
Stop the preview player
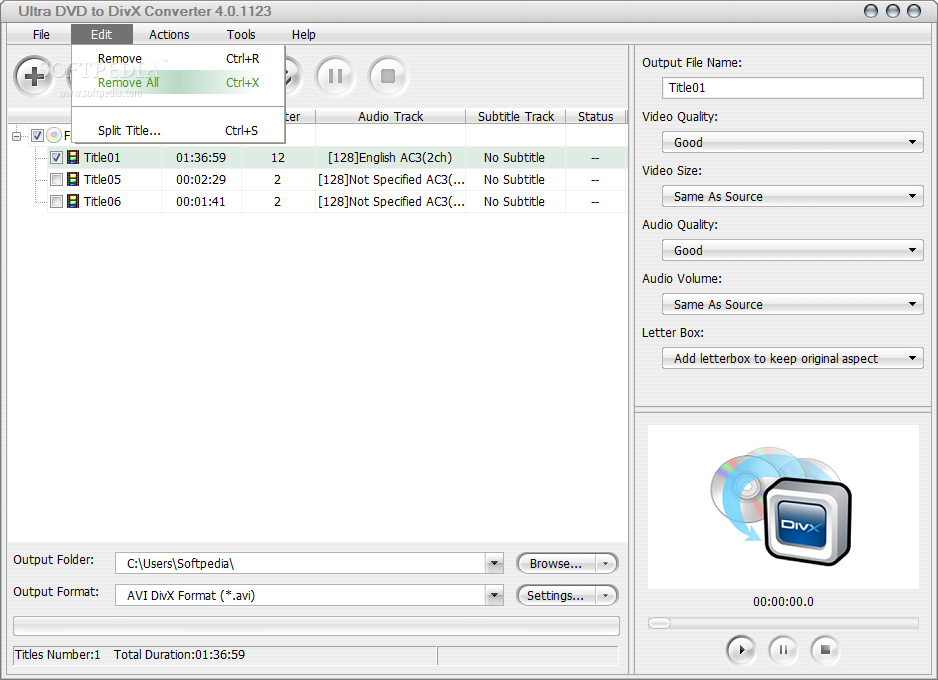(x=825, y=649)
